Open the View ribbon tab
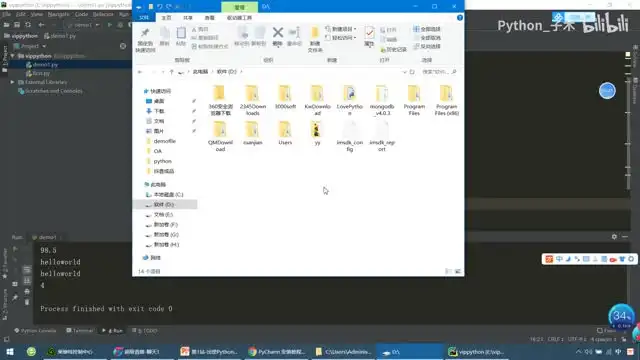The height and width of the screenshot is (360, 640). point(209,18)
